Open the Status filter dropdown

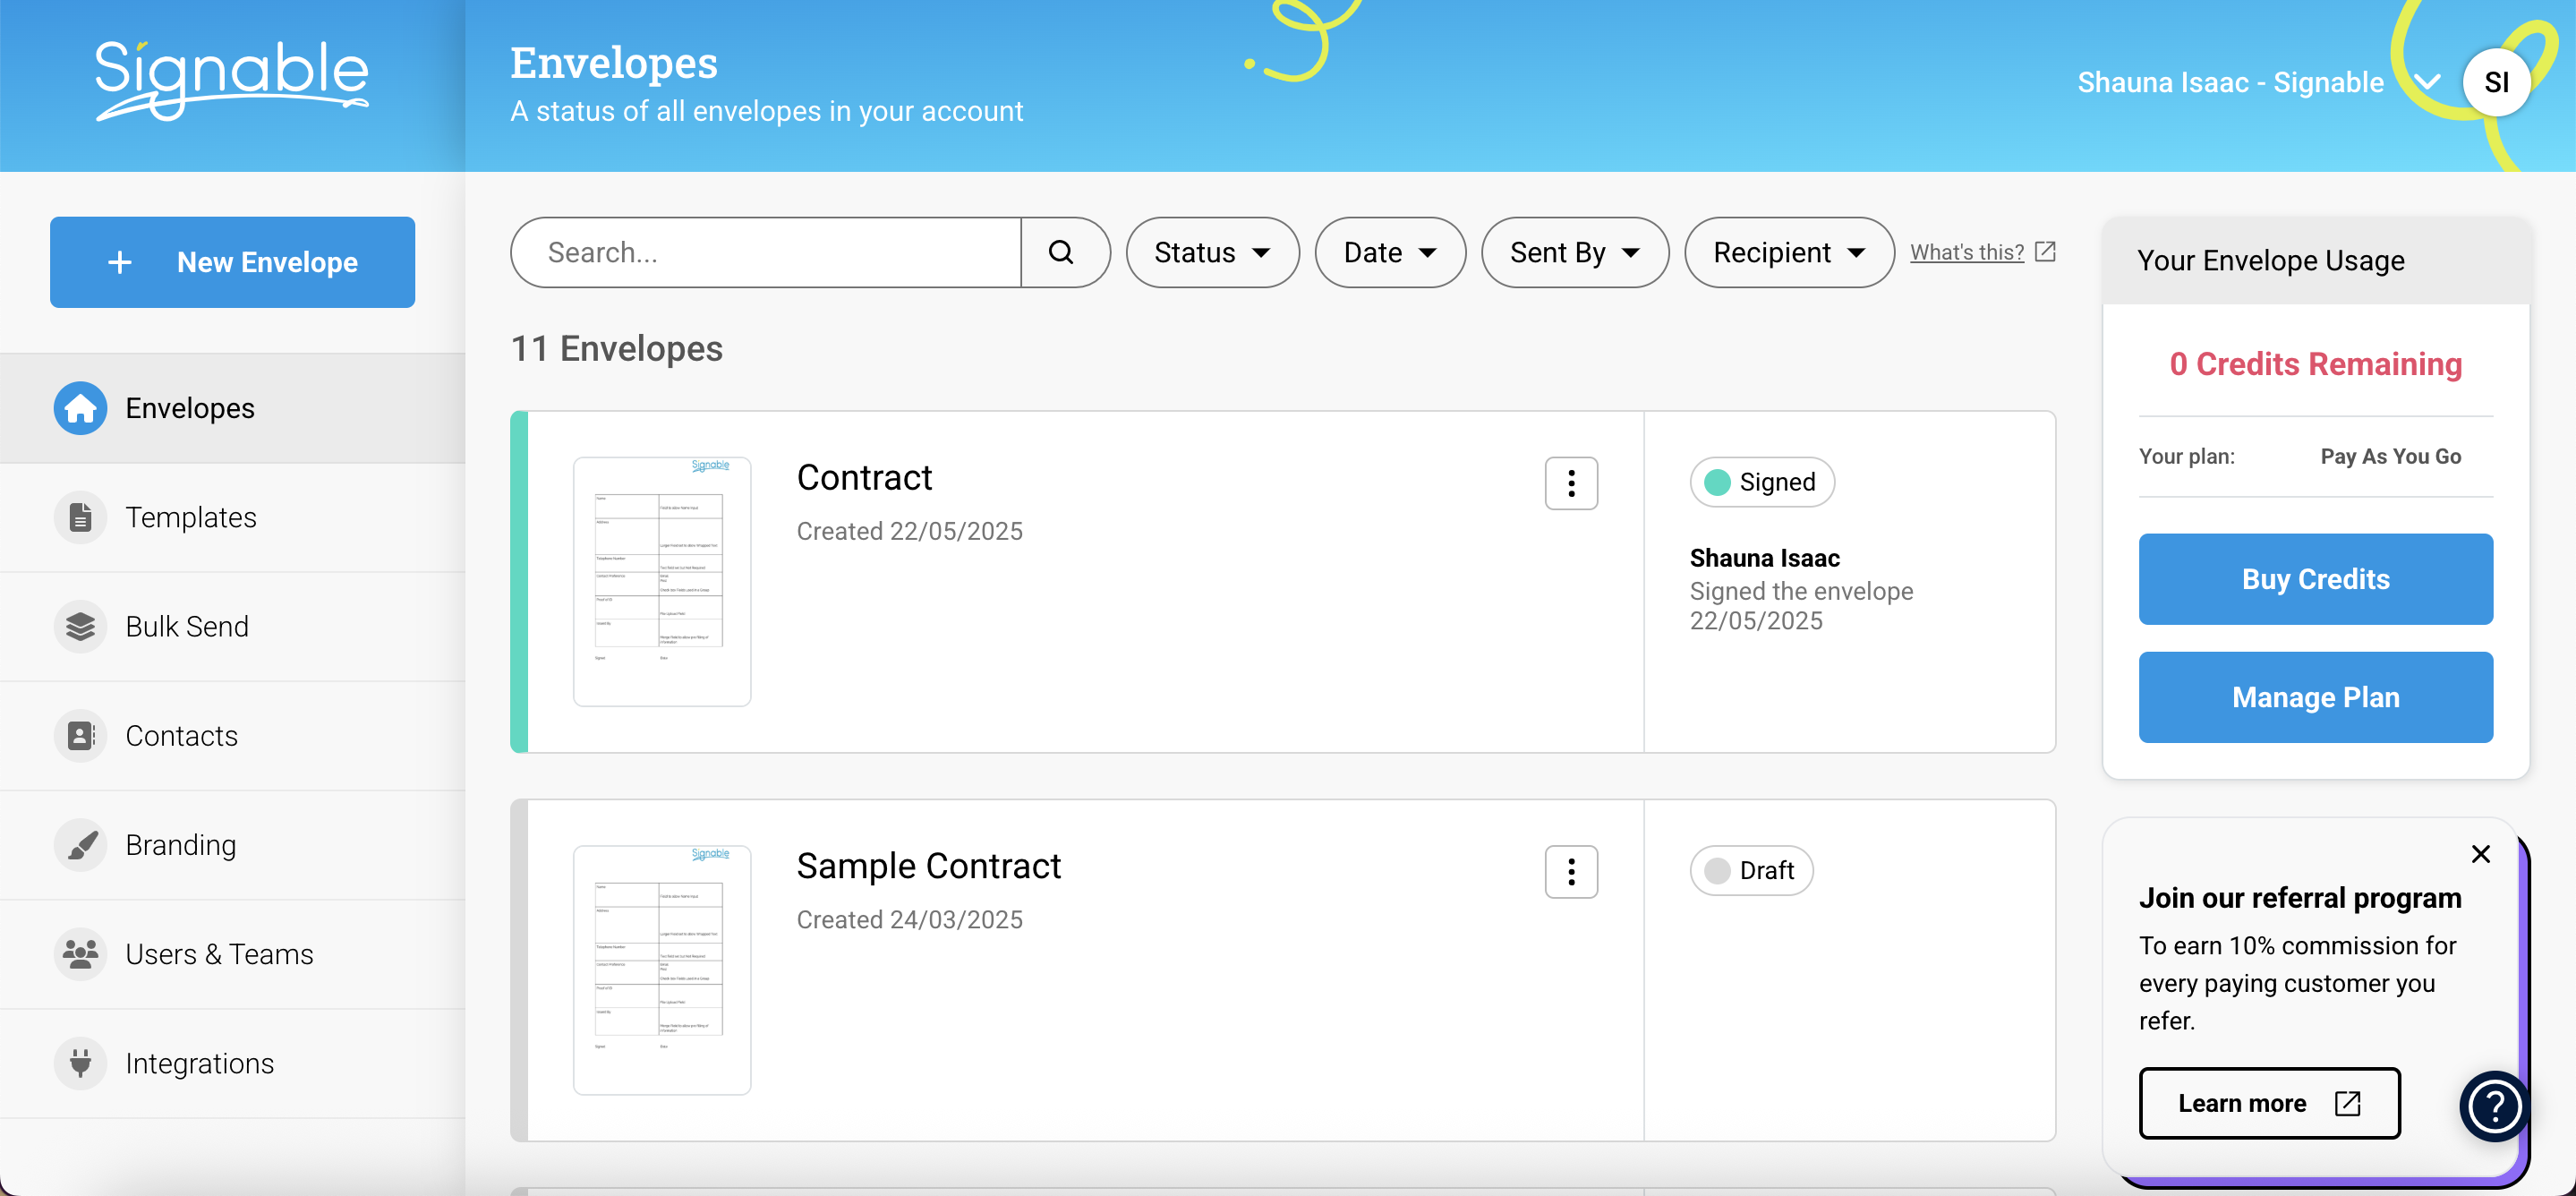point(1211,253)
